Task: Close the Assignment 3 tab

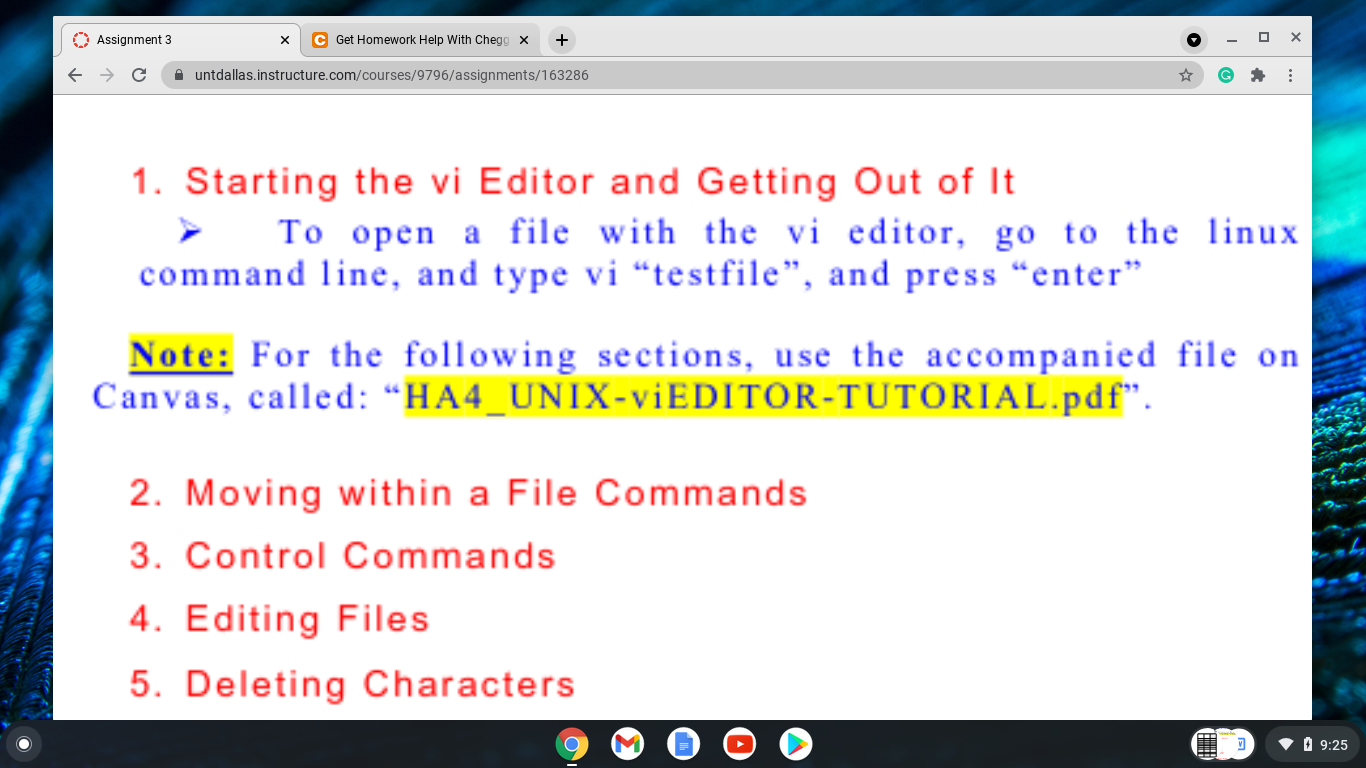Action: click(x=285, y=40)
